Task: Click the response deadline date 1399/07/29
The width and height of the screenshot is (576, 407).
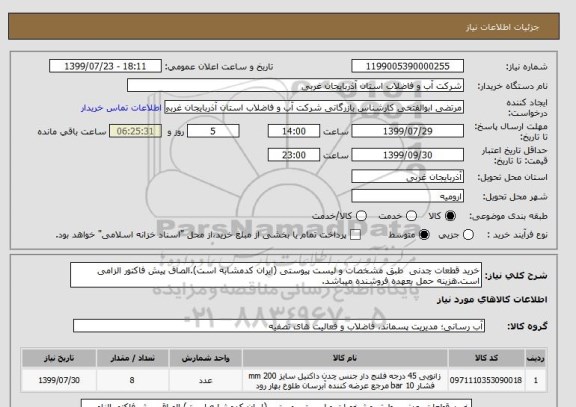Action: [407, 131]
